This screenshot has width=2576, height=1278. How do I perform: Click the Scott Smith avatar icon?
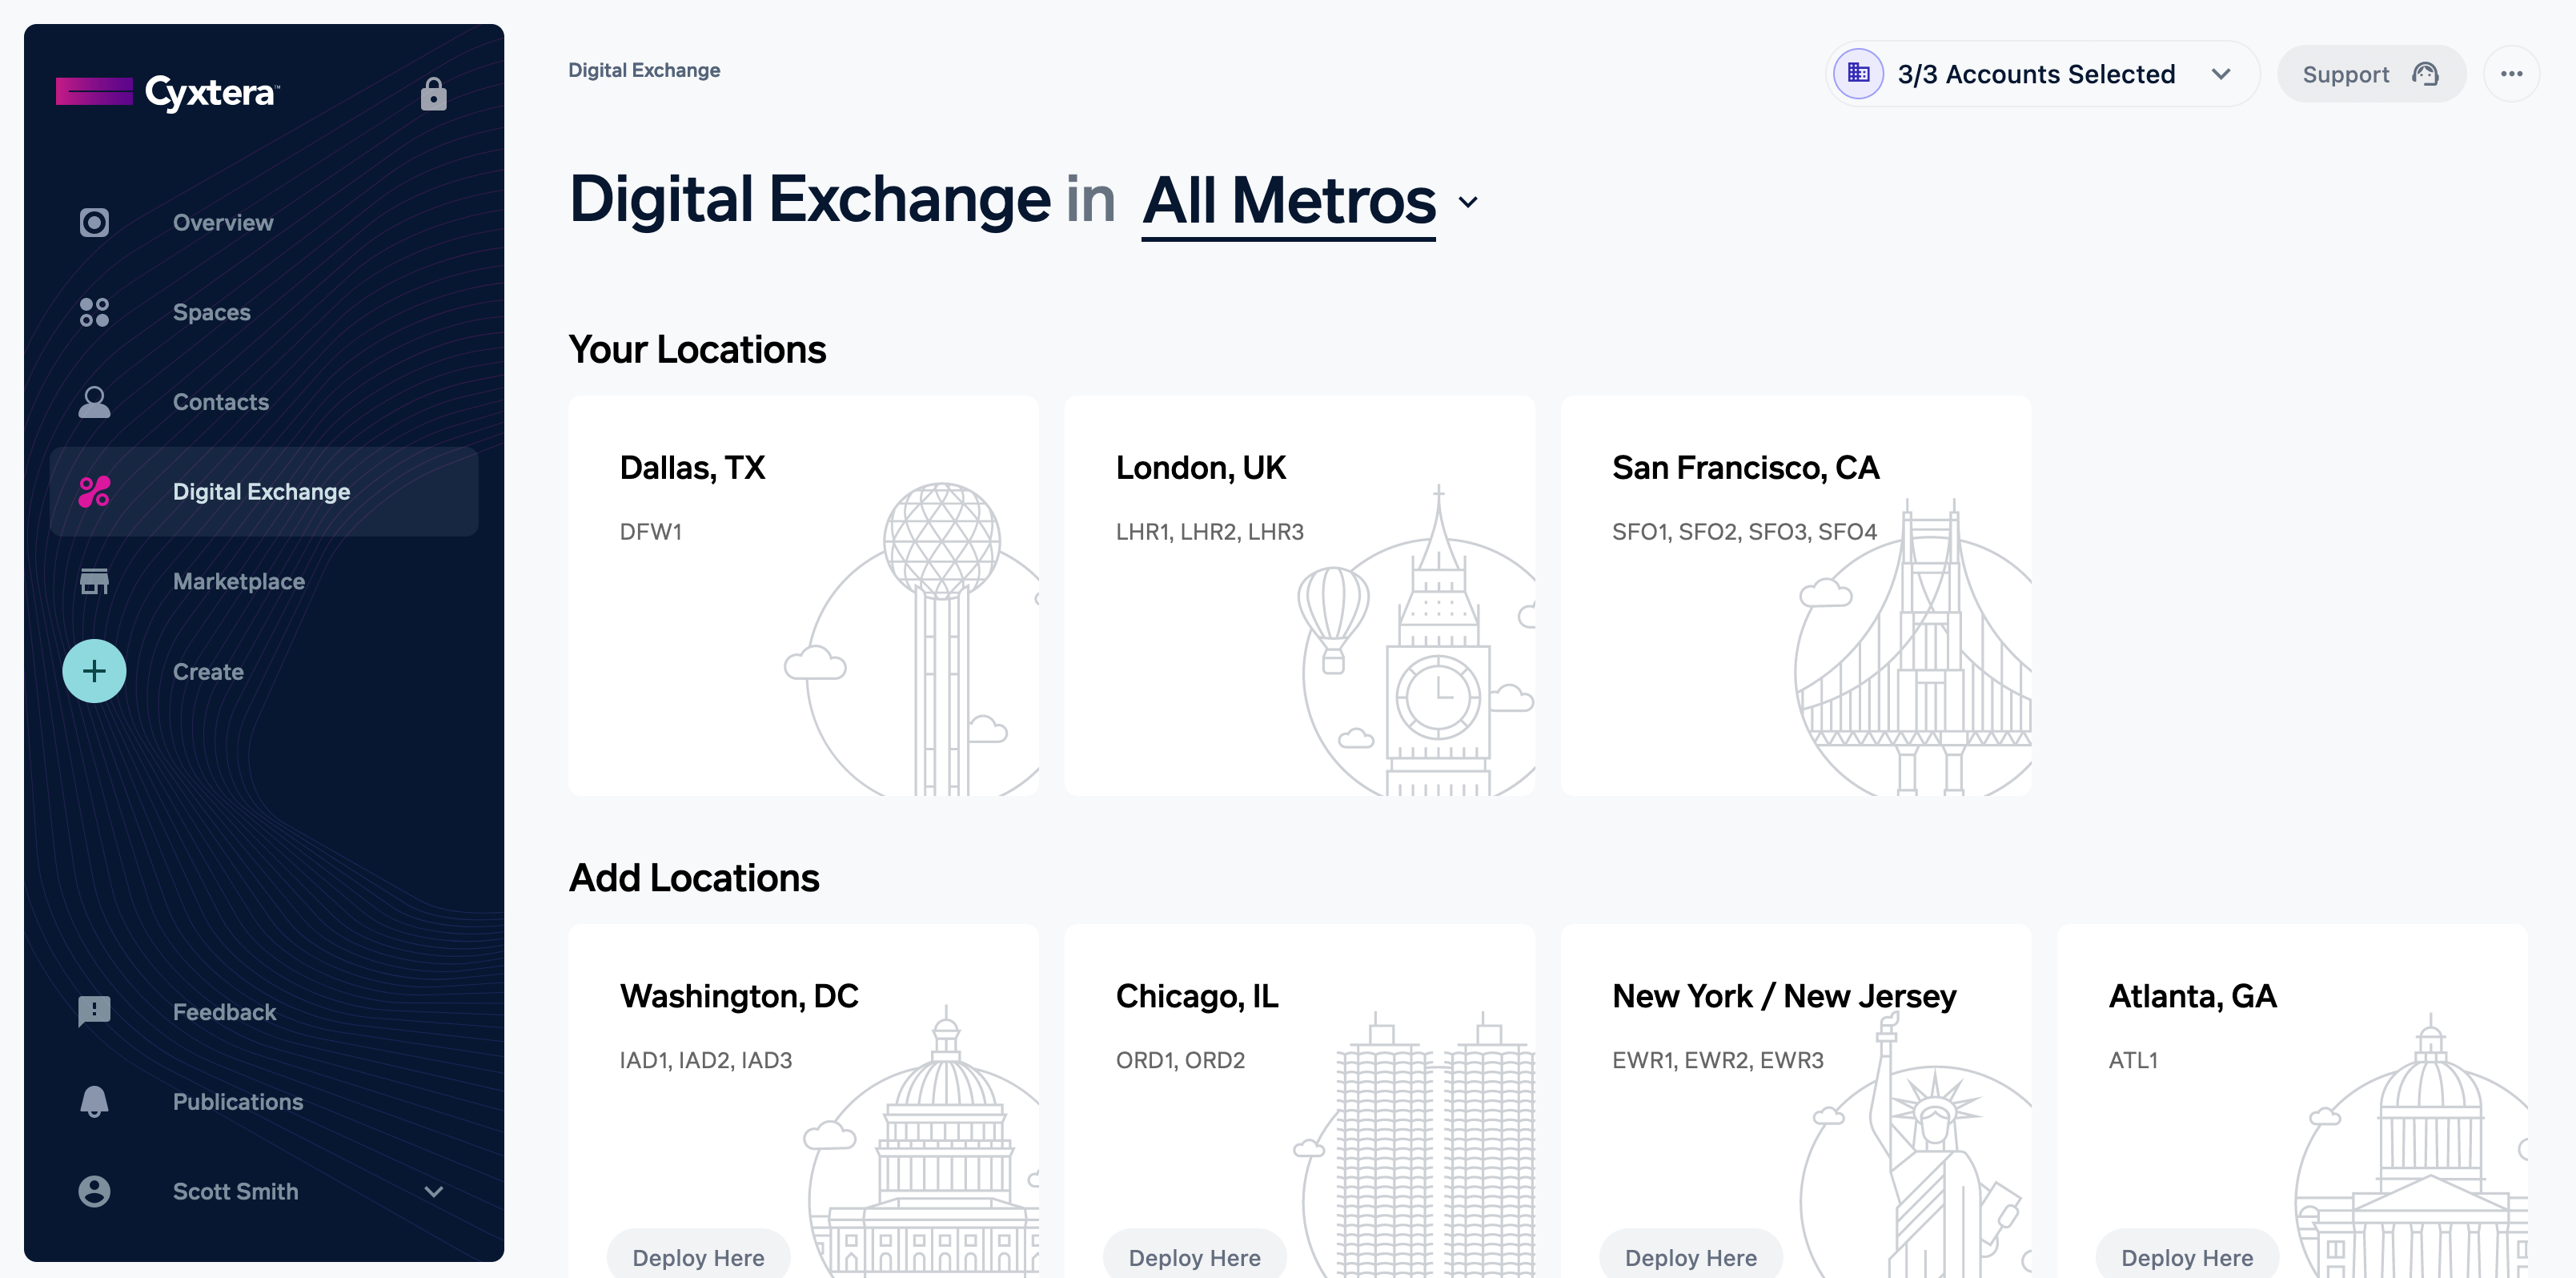pos(94,1191)
